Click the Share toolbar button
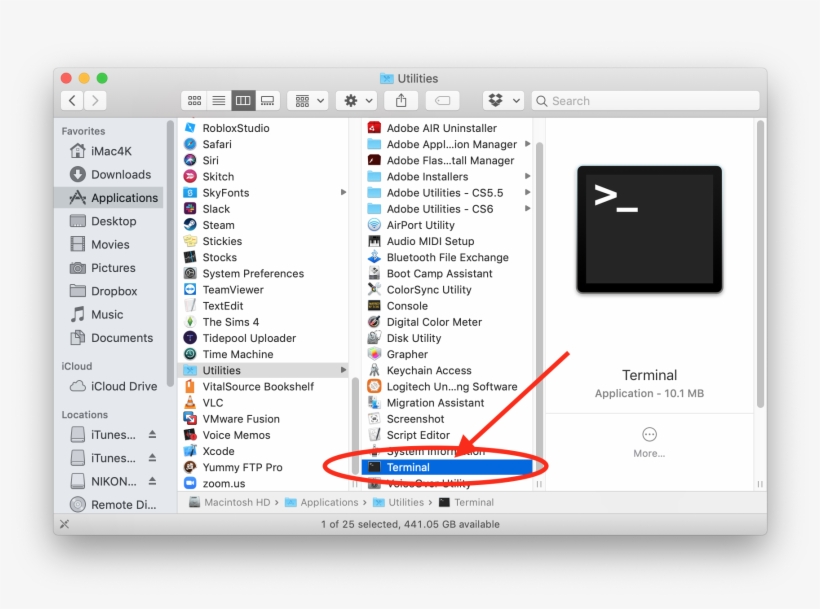The height and width of the screenshot is (609, 820). (x=401, y=100)
